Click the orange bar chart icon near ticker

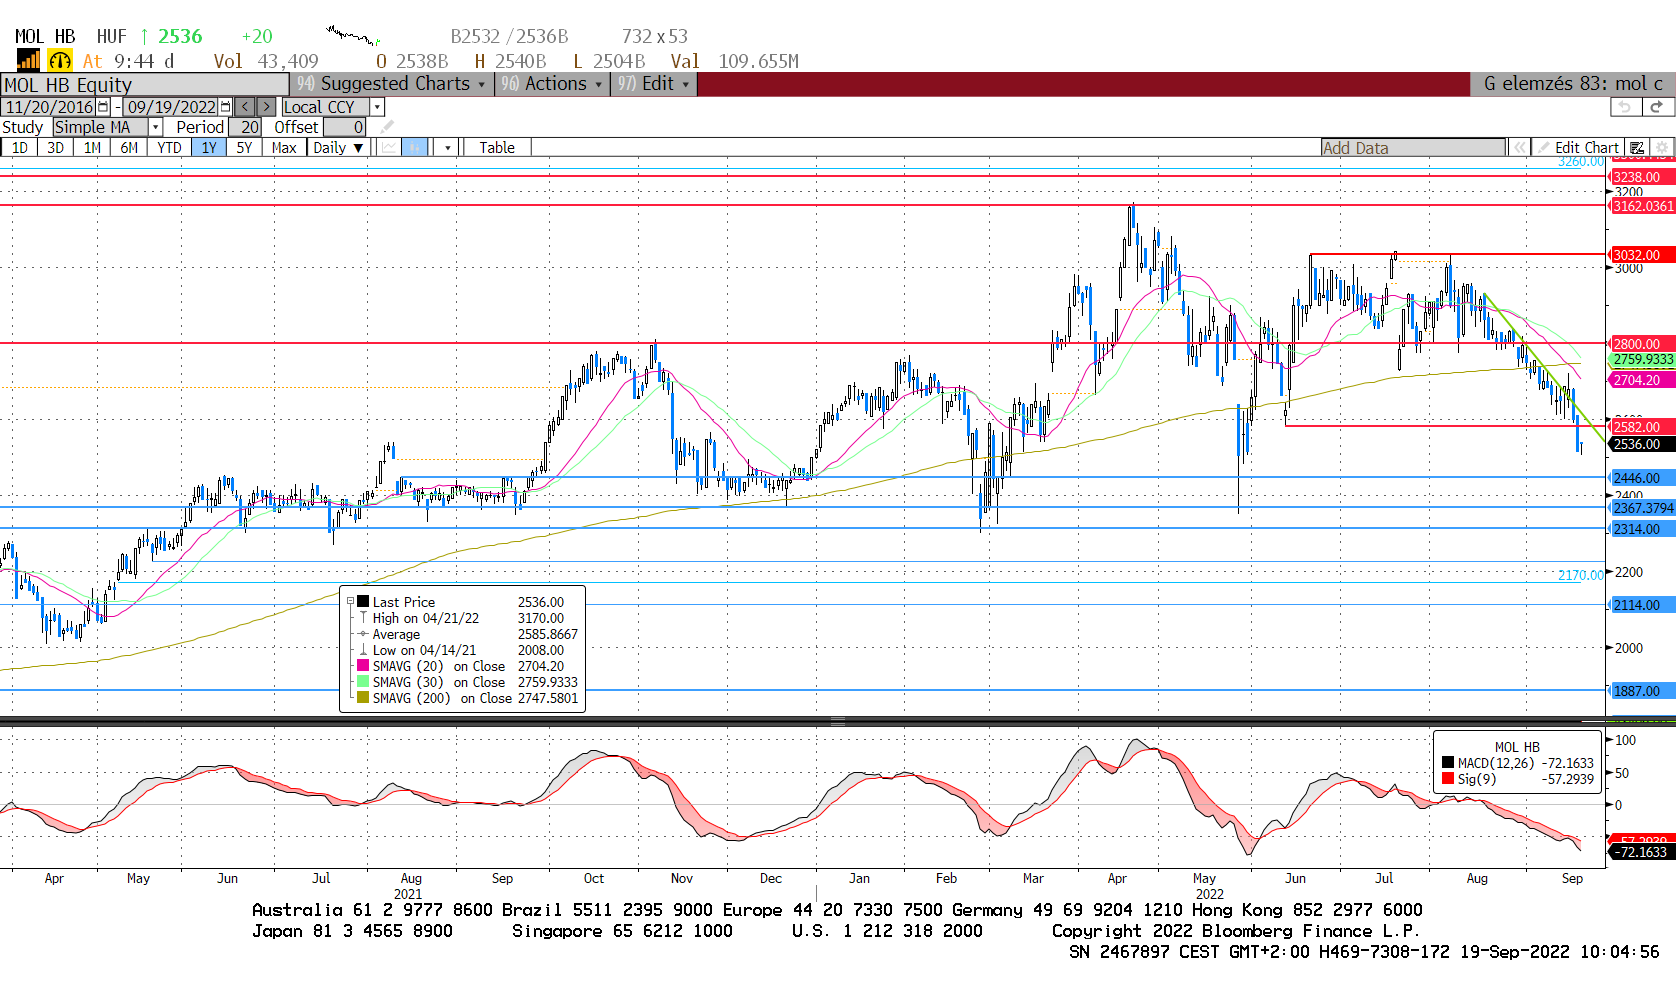tap(28, 60)
